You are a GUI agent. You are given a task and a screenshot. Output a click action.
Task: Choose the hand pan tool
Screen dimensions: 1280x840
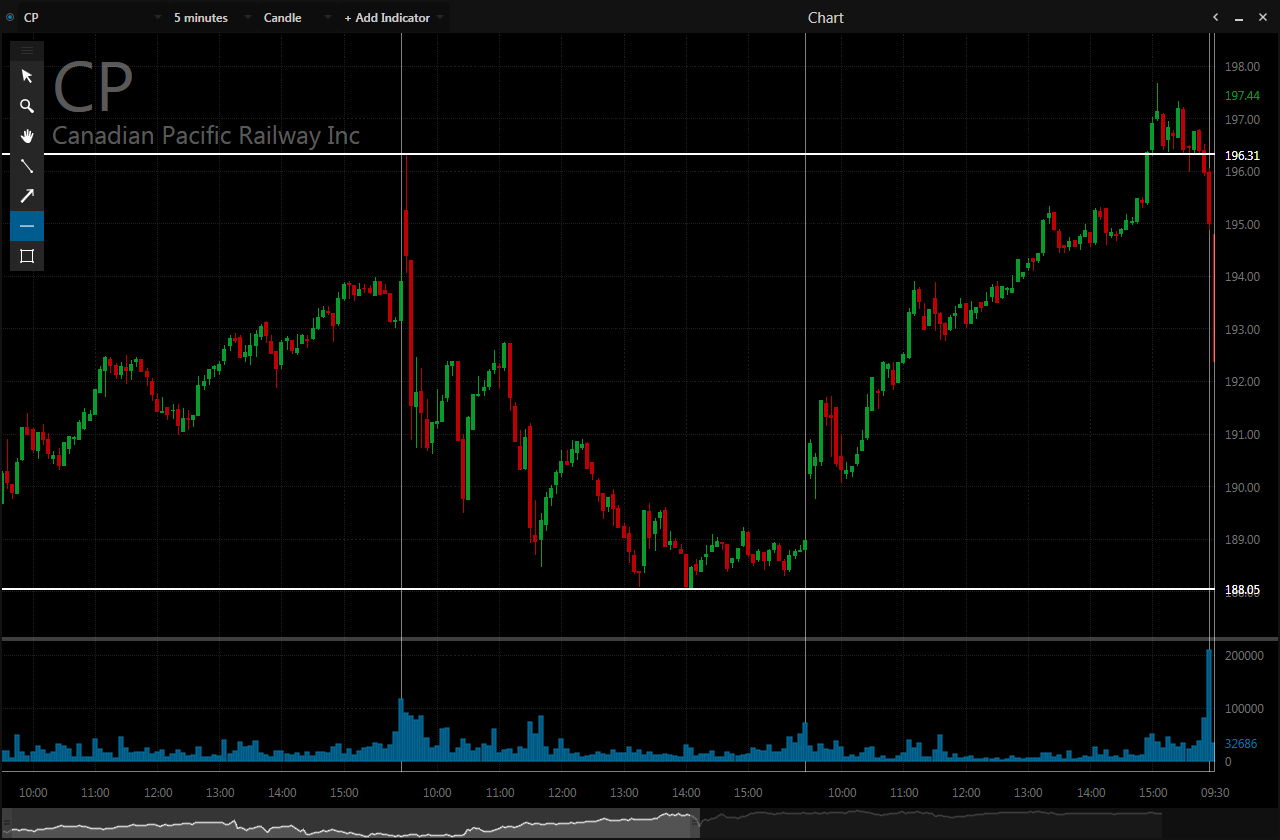[x=27, y=136]
